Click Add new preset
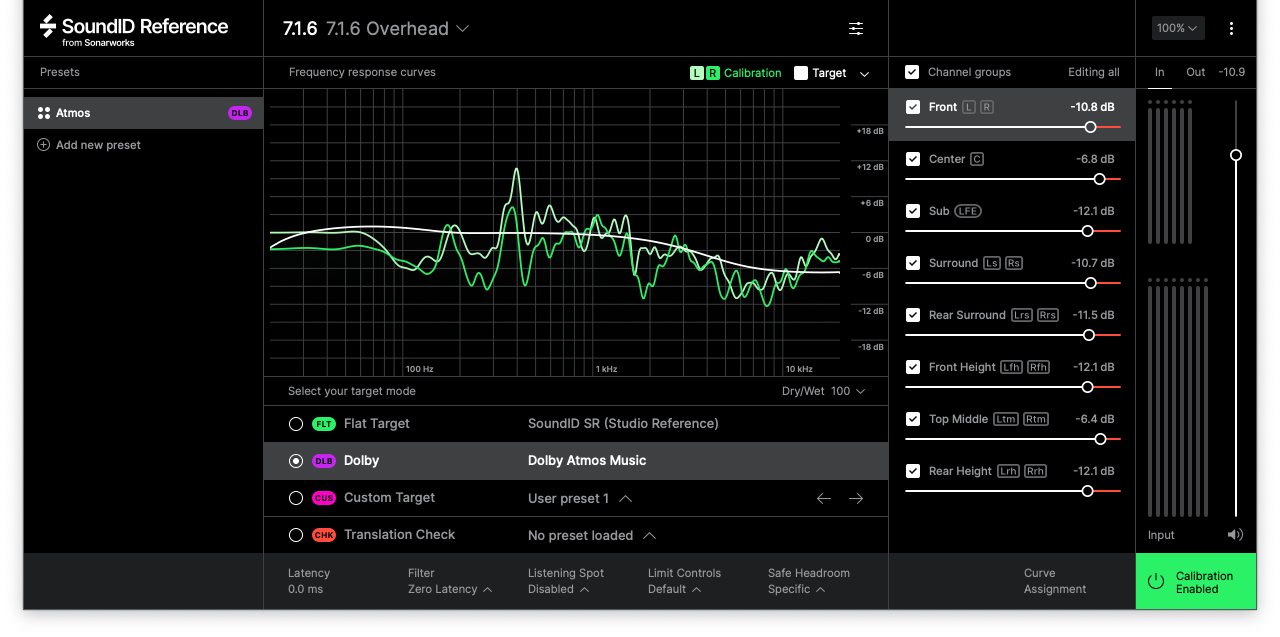The image size is (1280, 637). tap(89, 145)
